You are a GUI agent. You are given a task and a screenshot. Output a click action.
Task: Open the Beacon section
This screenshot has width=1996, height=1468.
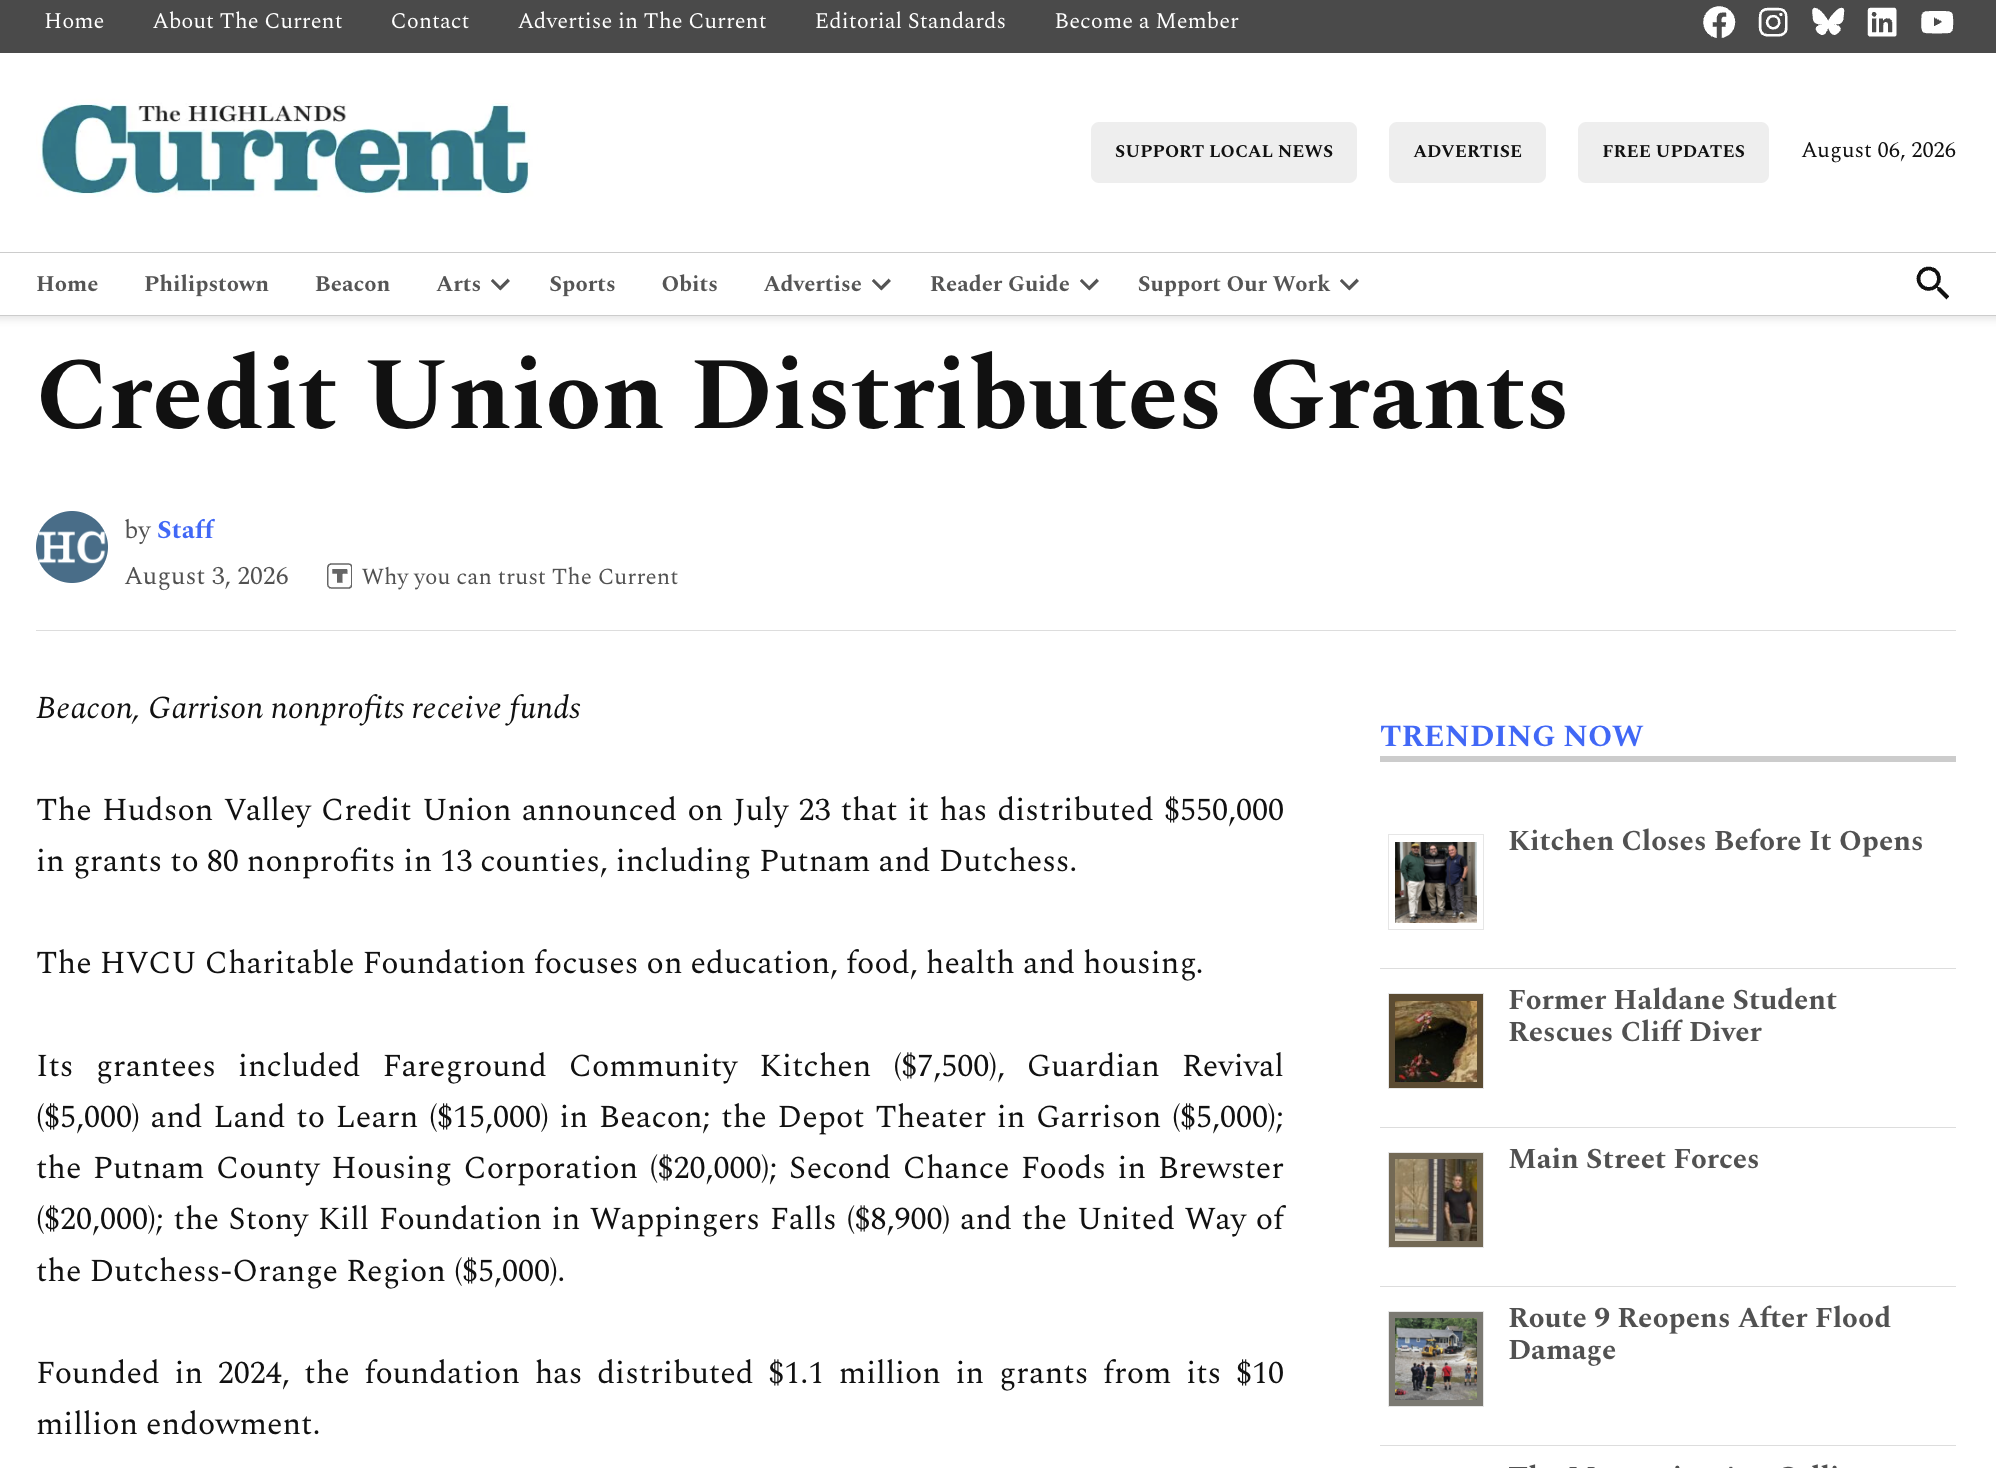coord(352,284)
